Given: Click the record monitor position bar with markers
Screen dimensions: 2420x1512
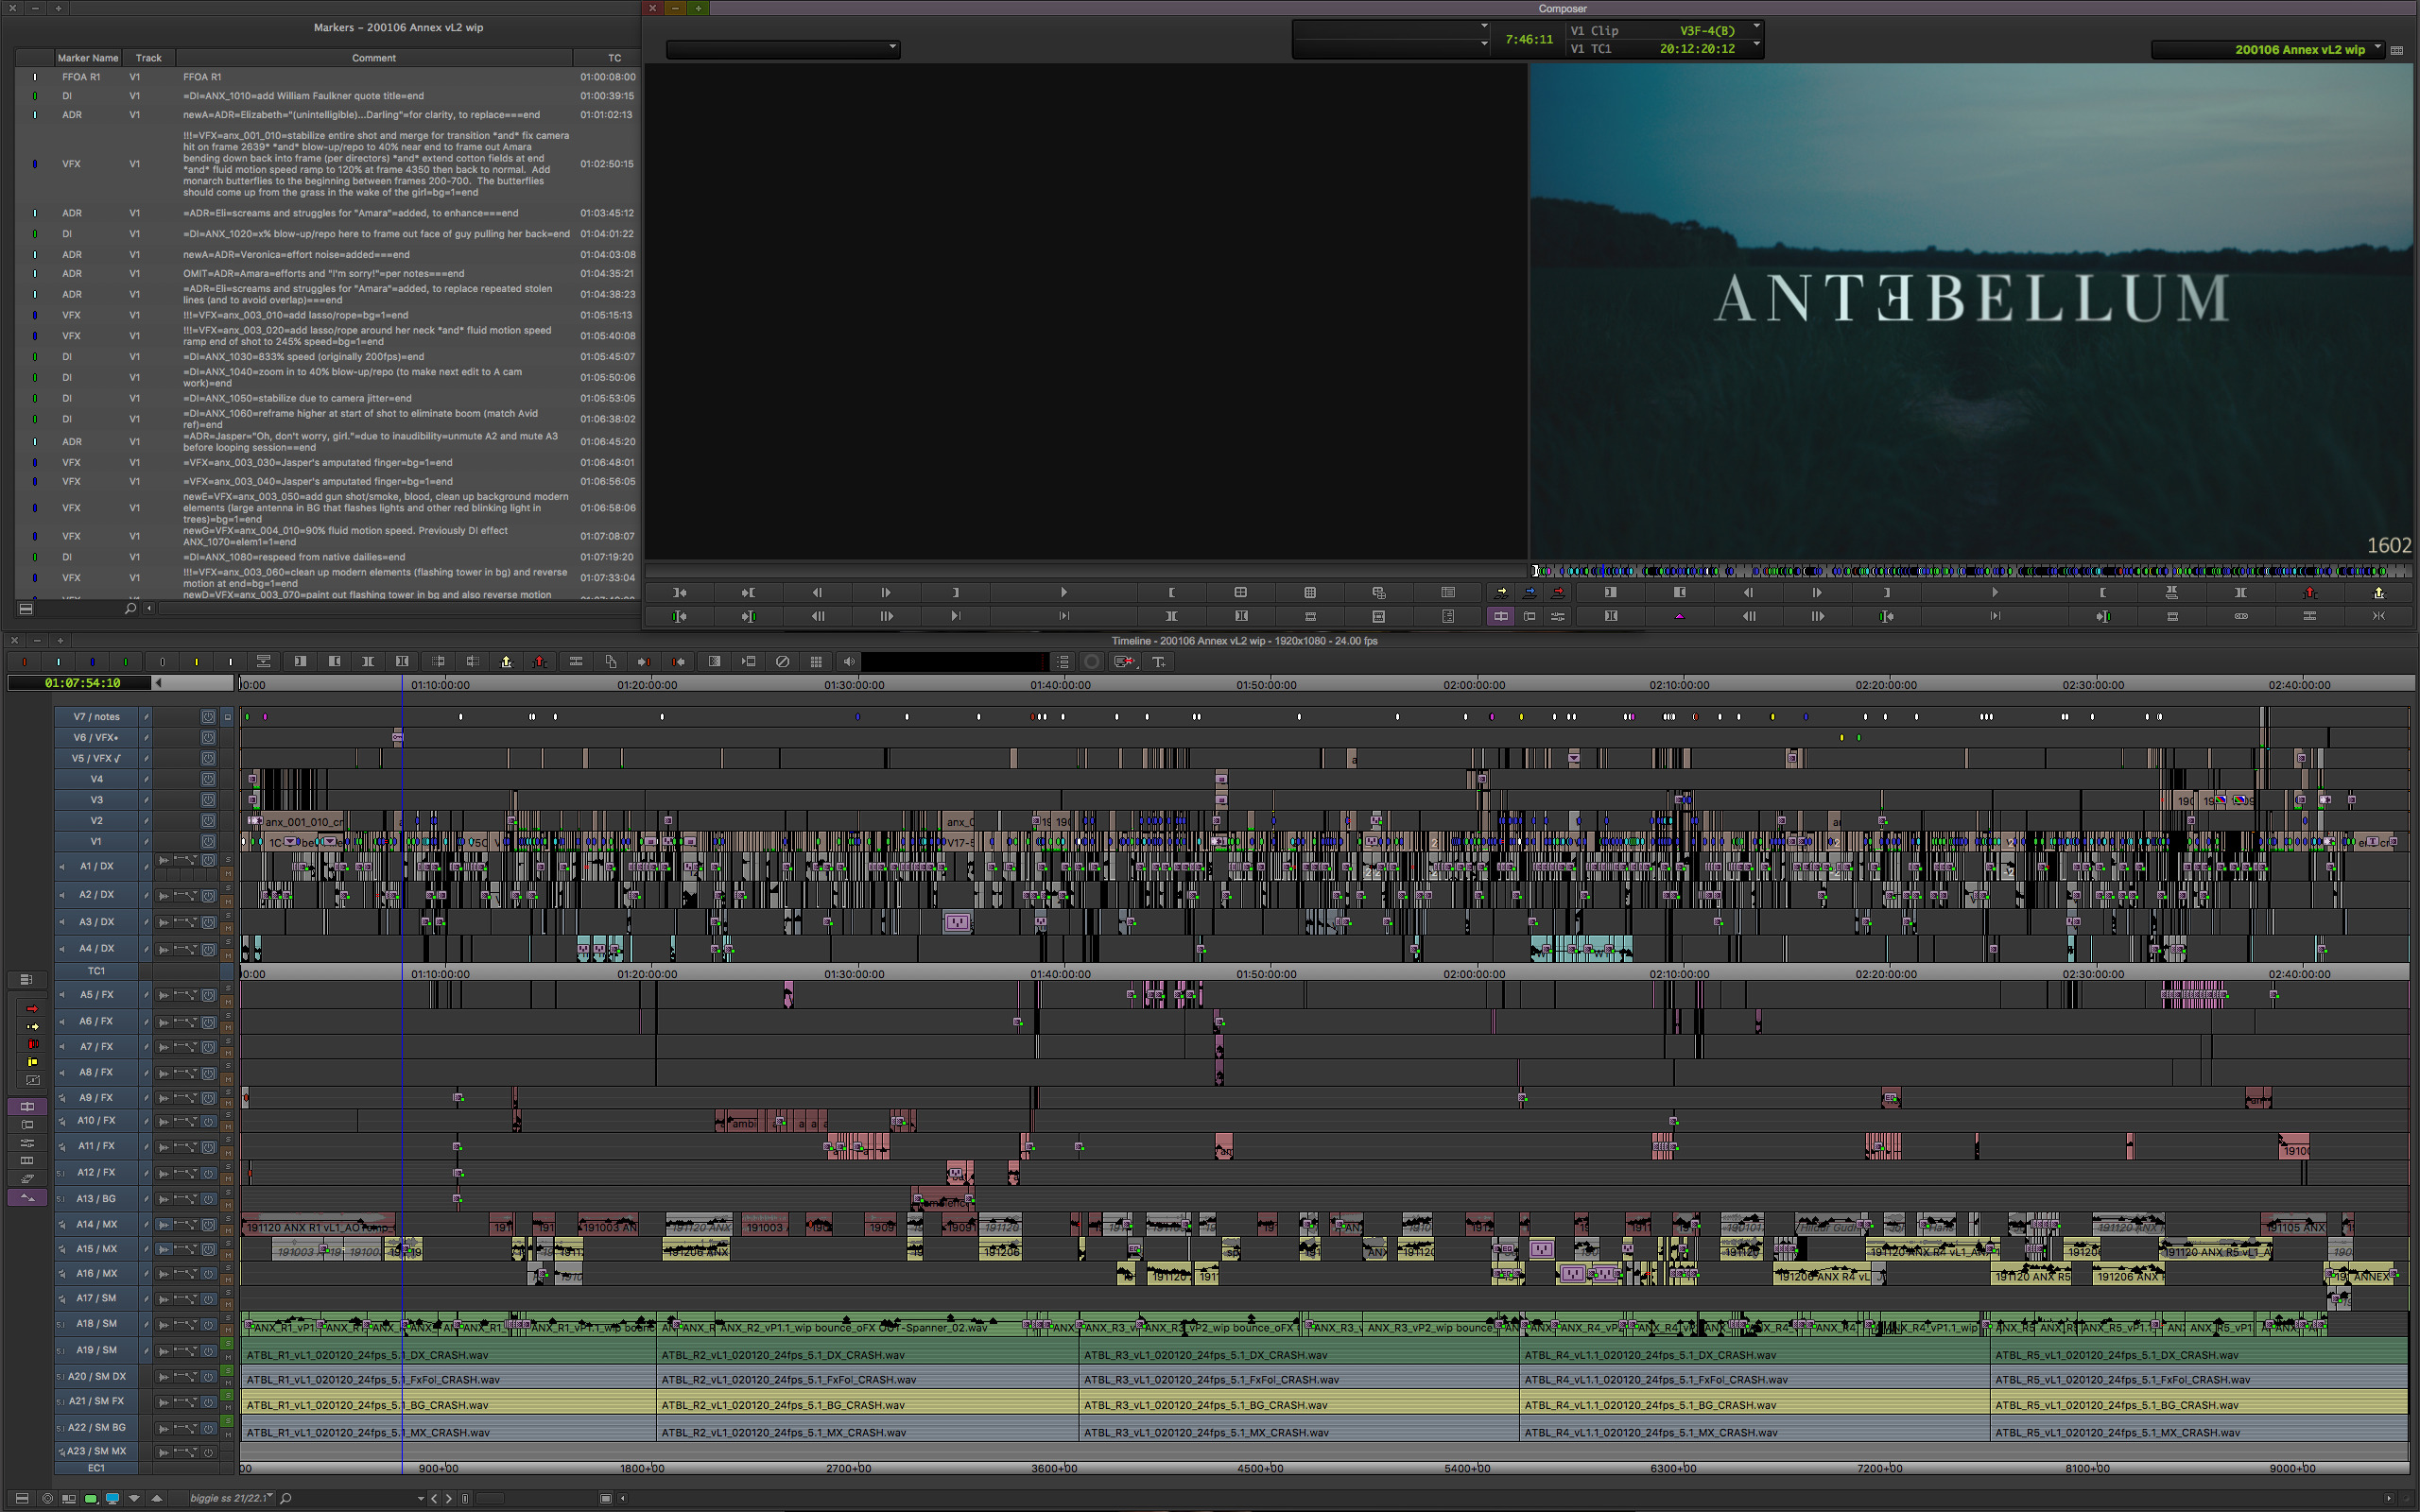Looking at the screenshot, I should click(1970, 571).
